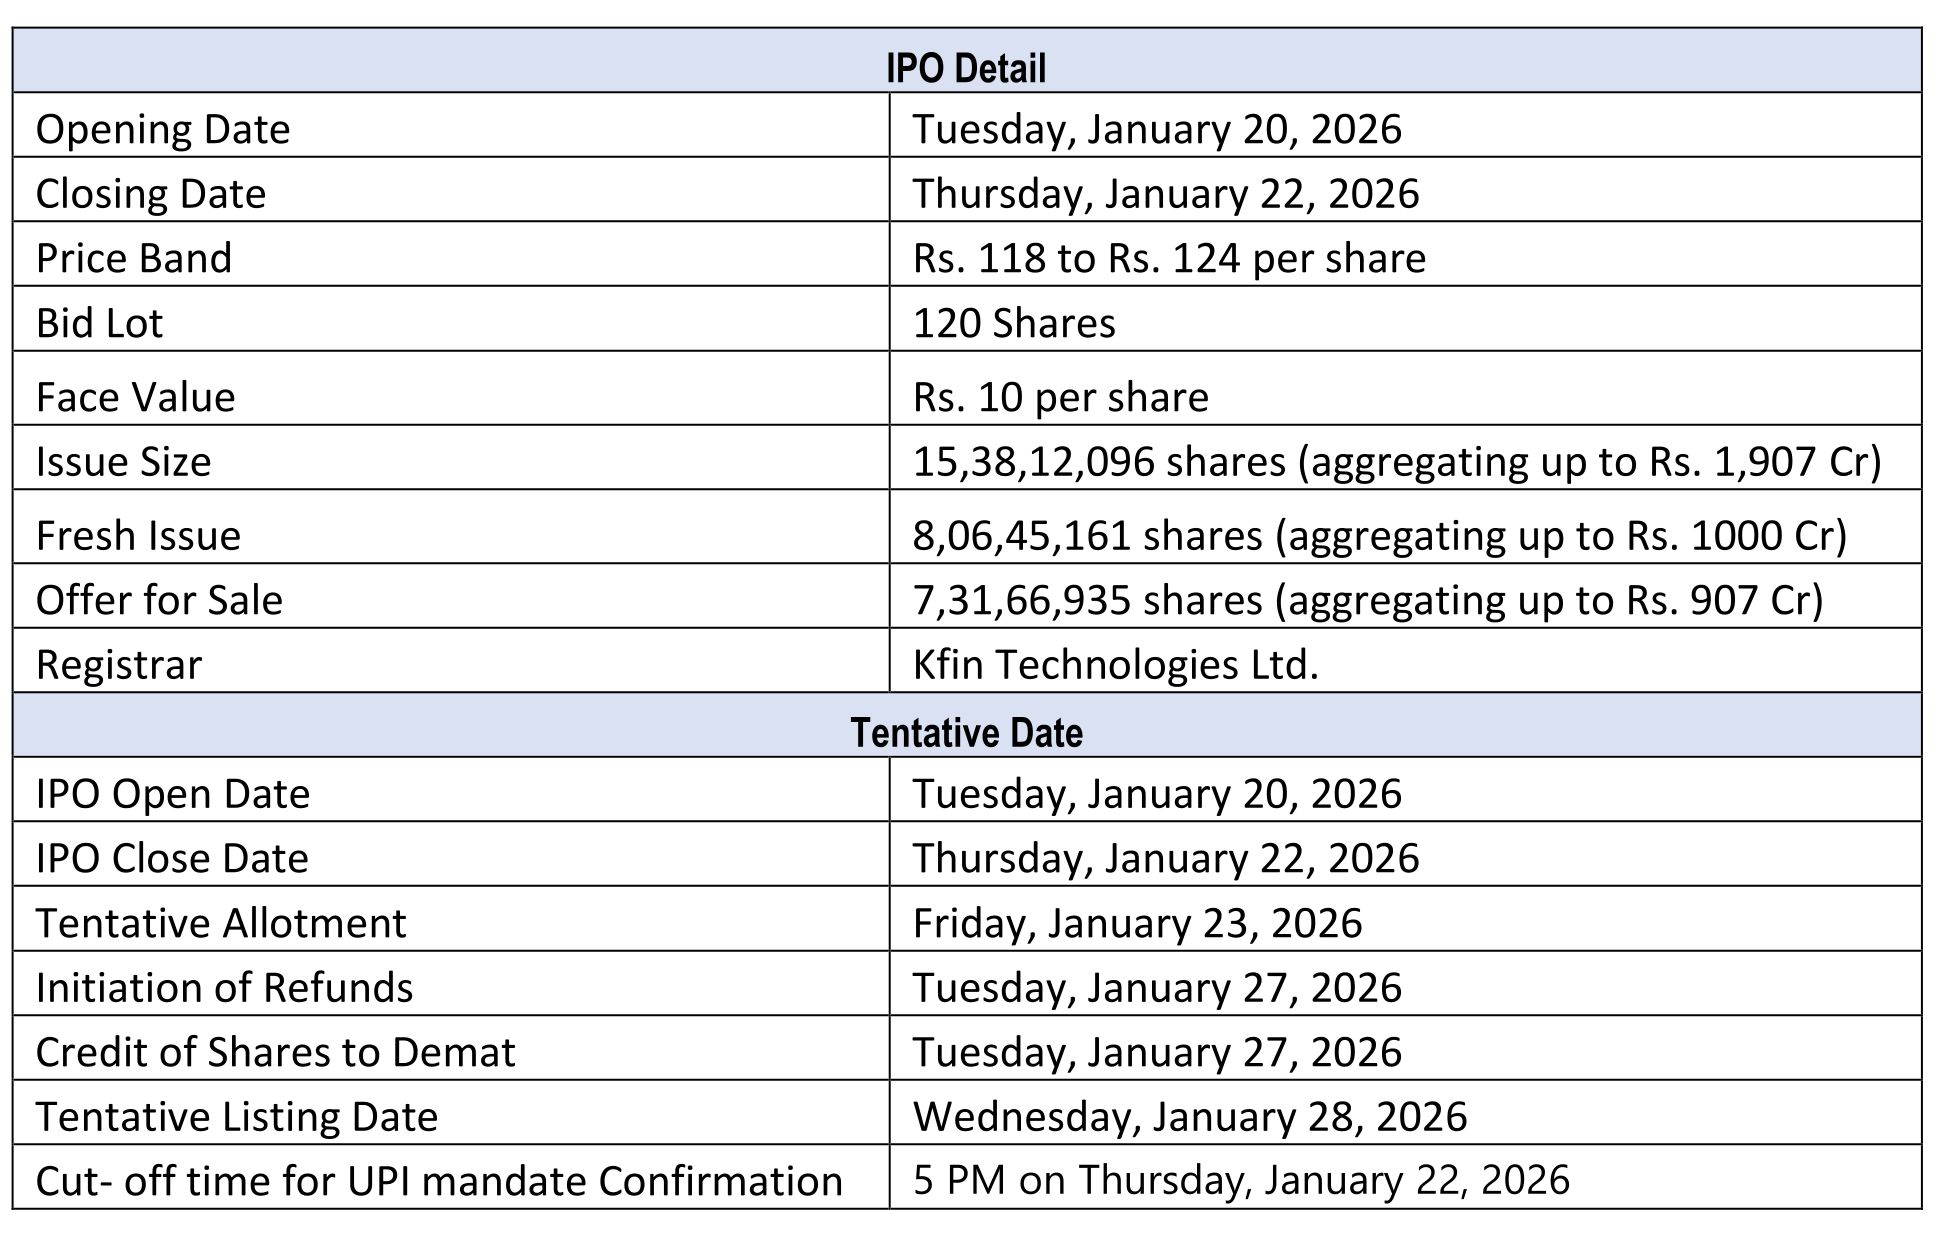Click the Price Band label
This screenshot has height=1240, width=1937.
pyautogui.click(x=134, y=258)
